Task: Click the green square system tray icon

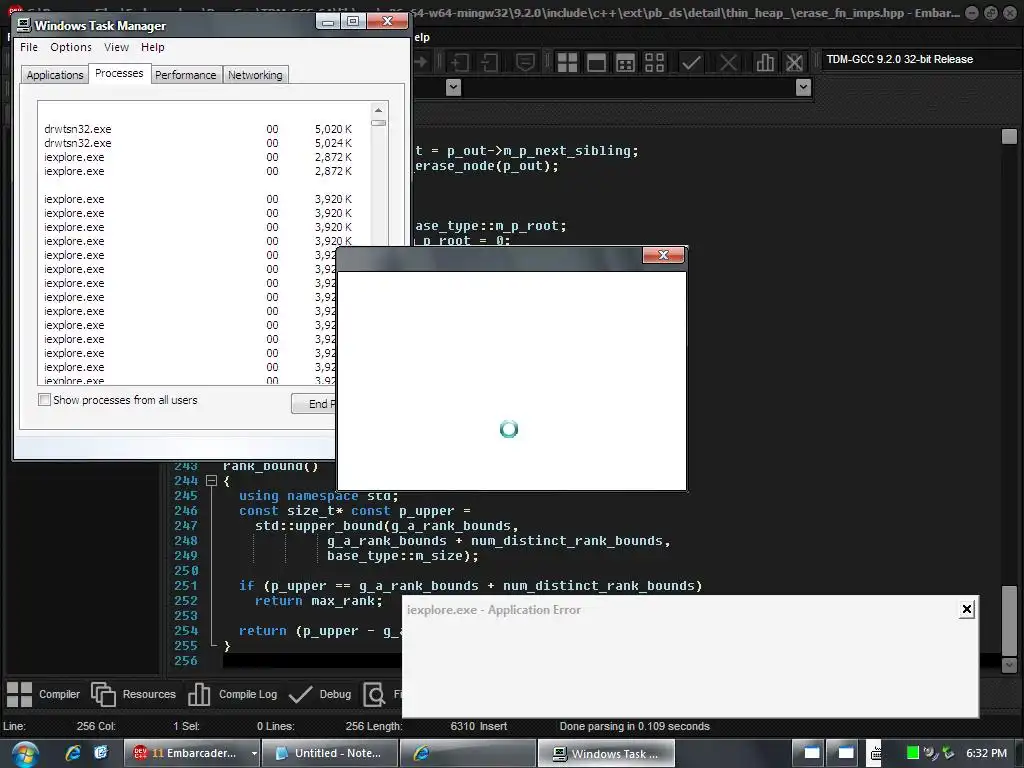Action: point(913,753)
